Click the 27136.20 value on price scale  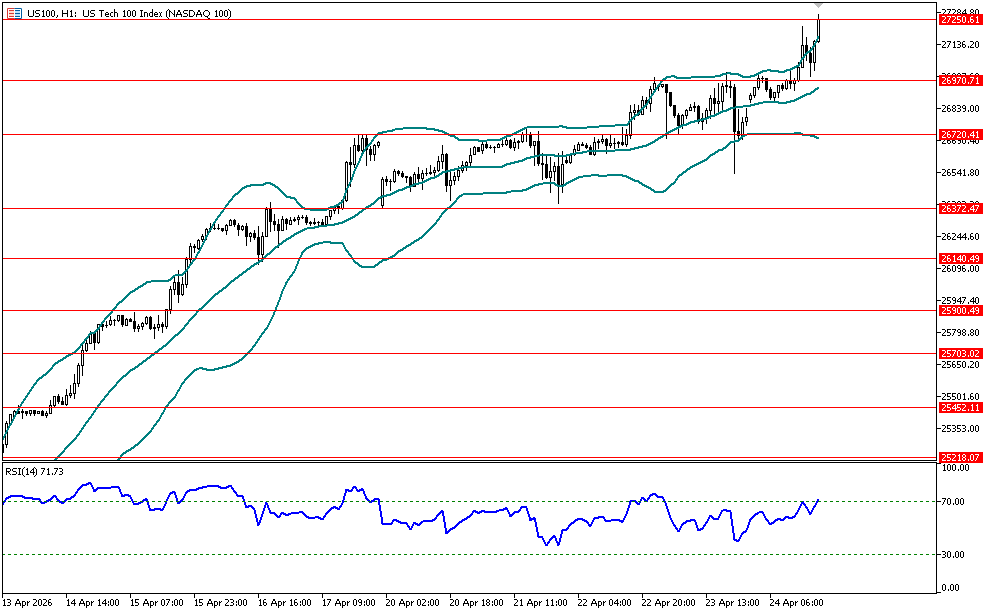click(959, 45)
